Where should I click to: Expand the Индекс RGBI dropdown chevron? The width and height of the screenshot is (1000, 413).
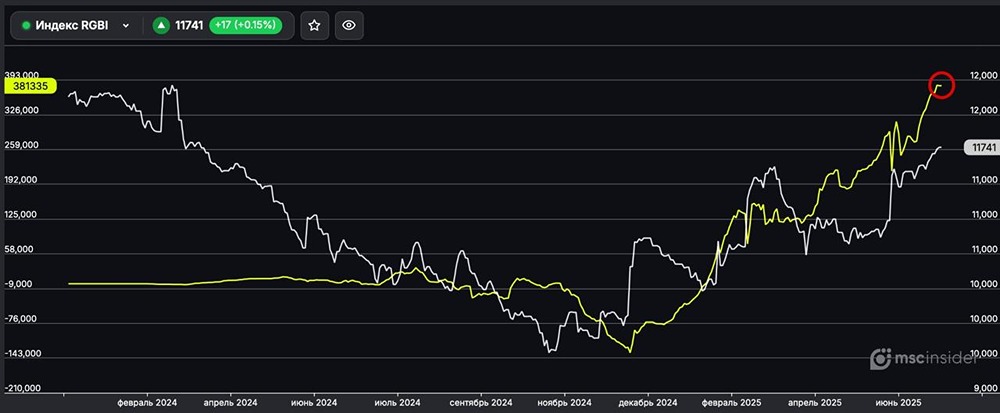point(126,26)
